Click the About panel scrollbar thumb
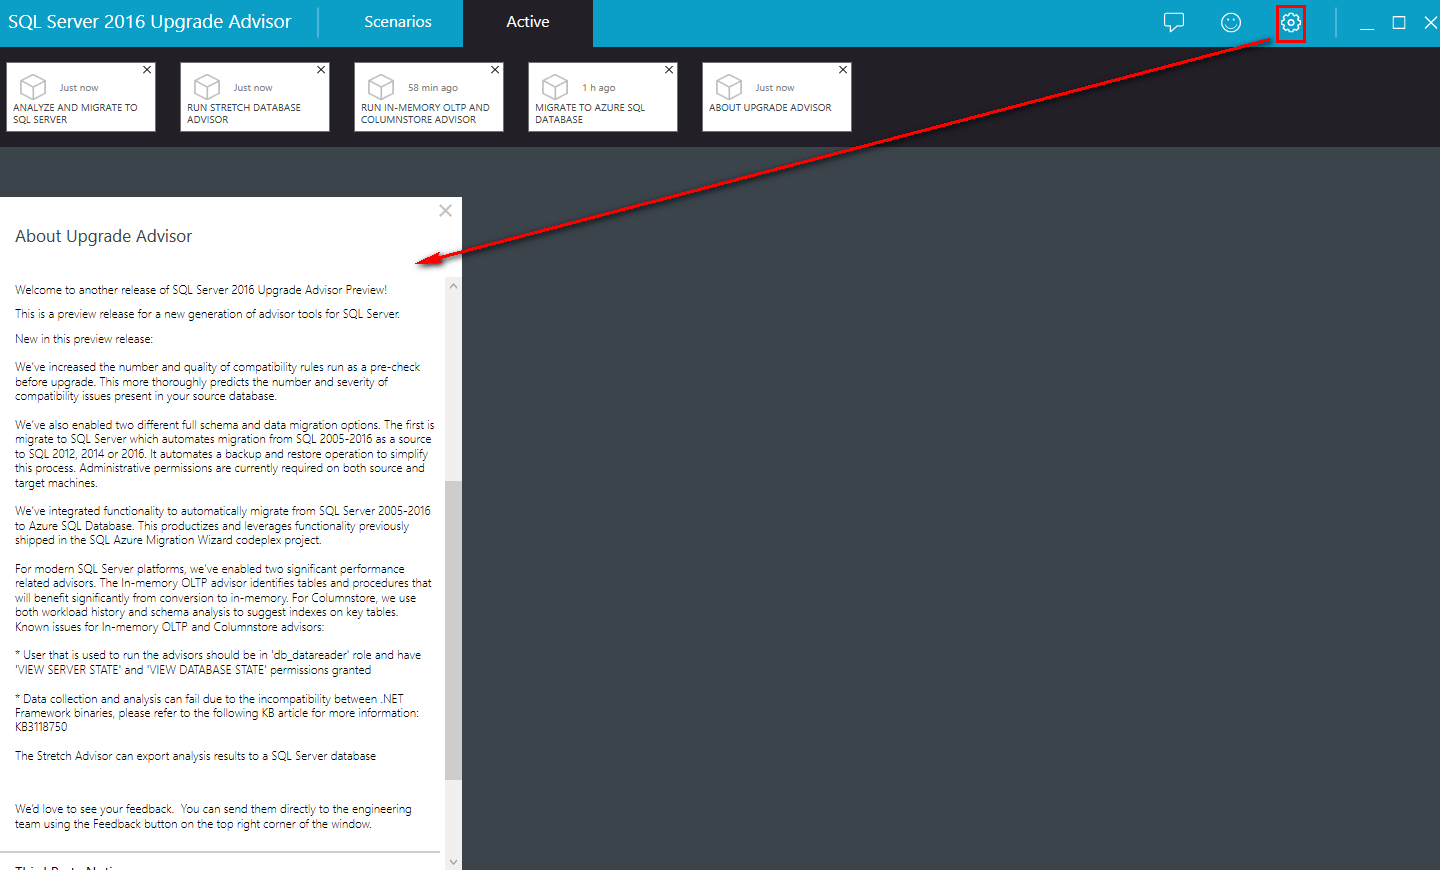Image resolution: width=1440 pixels, height=870 pixels. [x=454, y=630]
